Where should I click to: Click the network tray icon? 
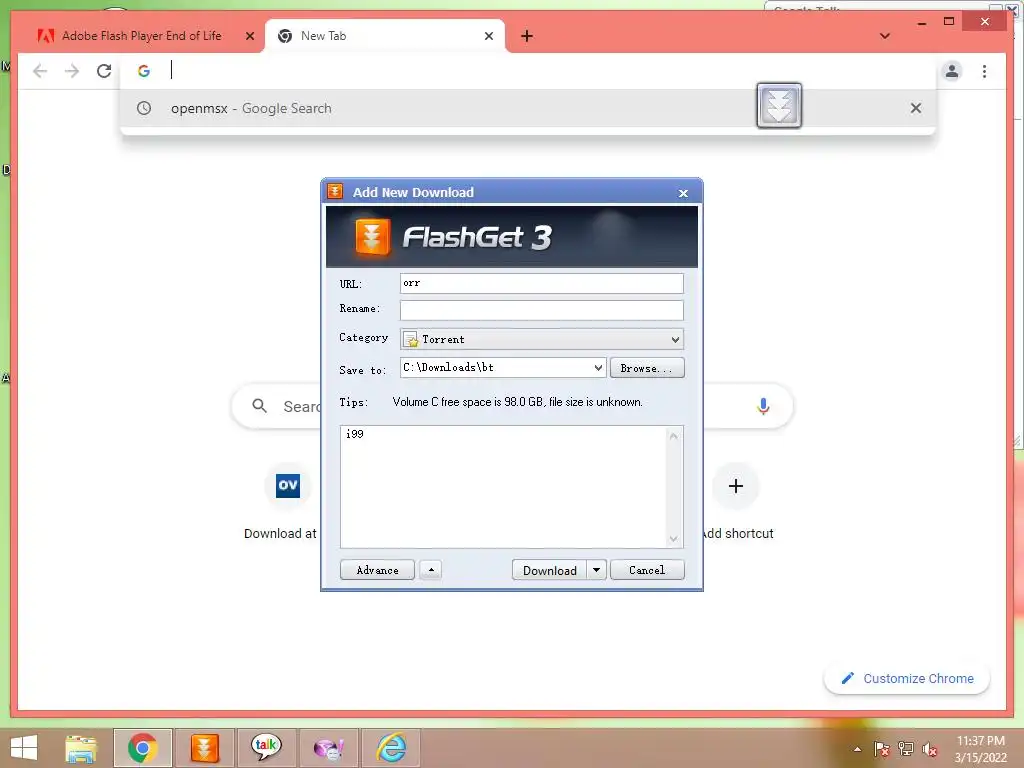906,749
